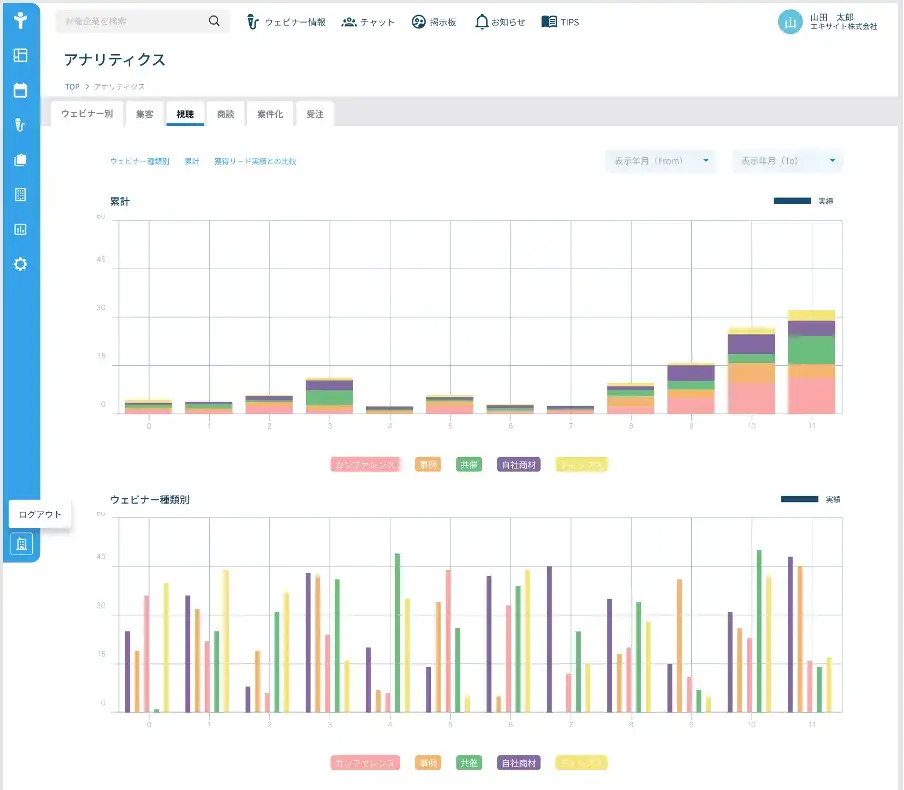Click the search magnifier icon
The width and height of the screenshot is (904, 790).
click(214, 21)
